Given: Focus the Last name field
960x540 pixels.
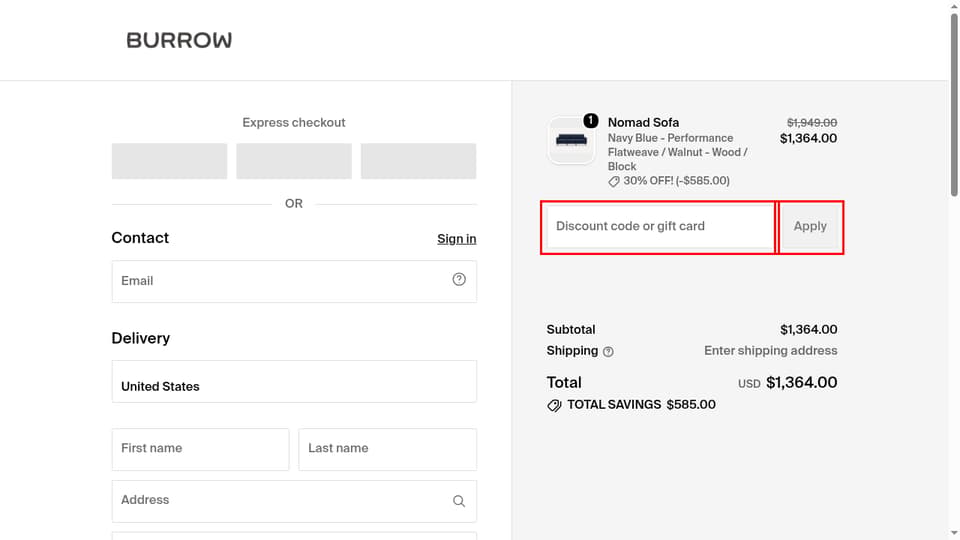Looking at the screenshot, I should click(x=388, y=449).
